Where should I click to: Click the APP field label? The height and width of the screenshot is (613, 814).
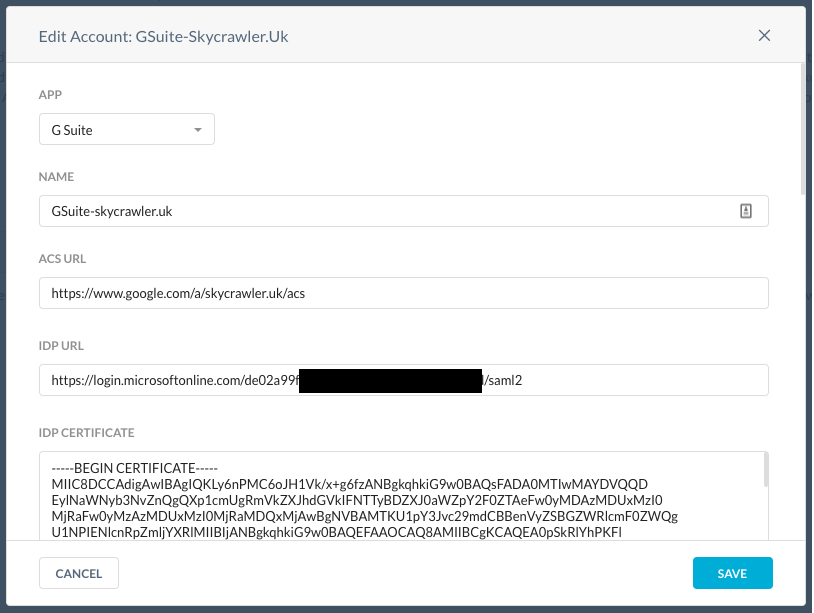(50, 94)
